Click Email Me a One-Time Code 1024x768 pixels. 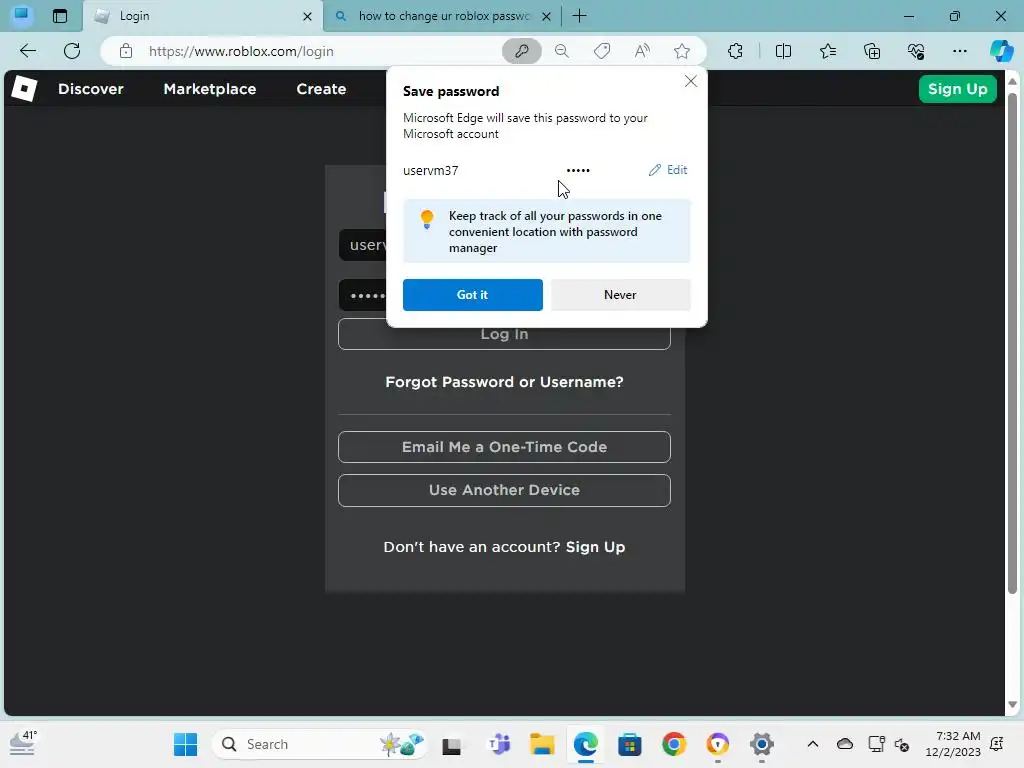pyautogui.click(x=504, y=447)
